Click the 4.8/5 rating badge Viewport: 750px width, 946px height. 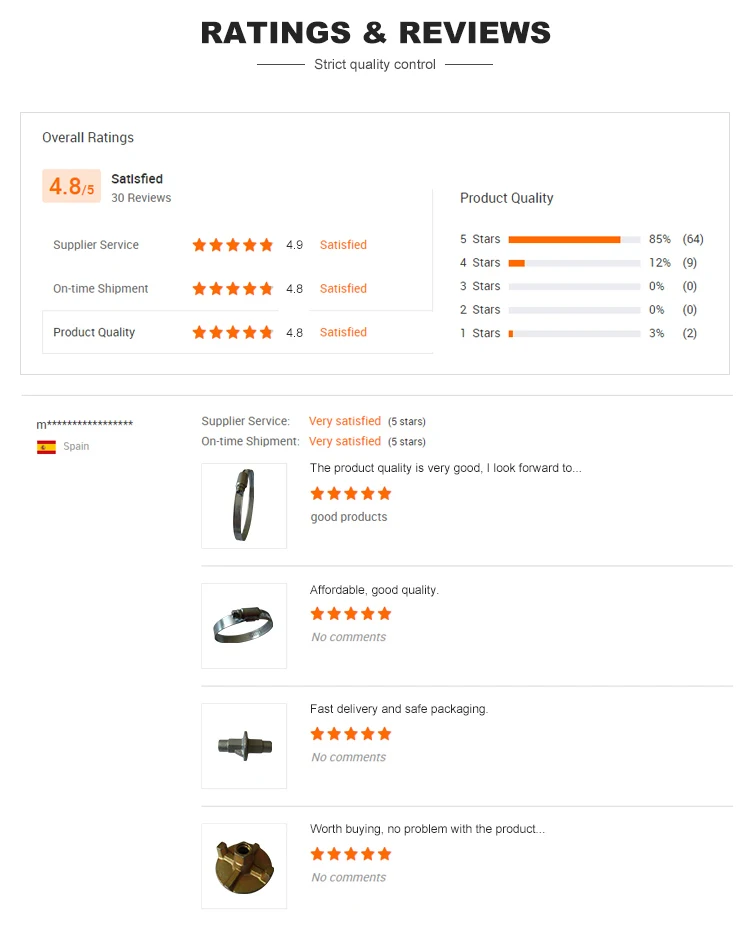pos(71,186)
